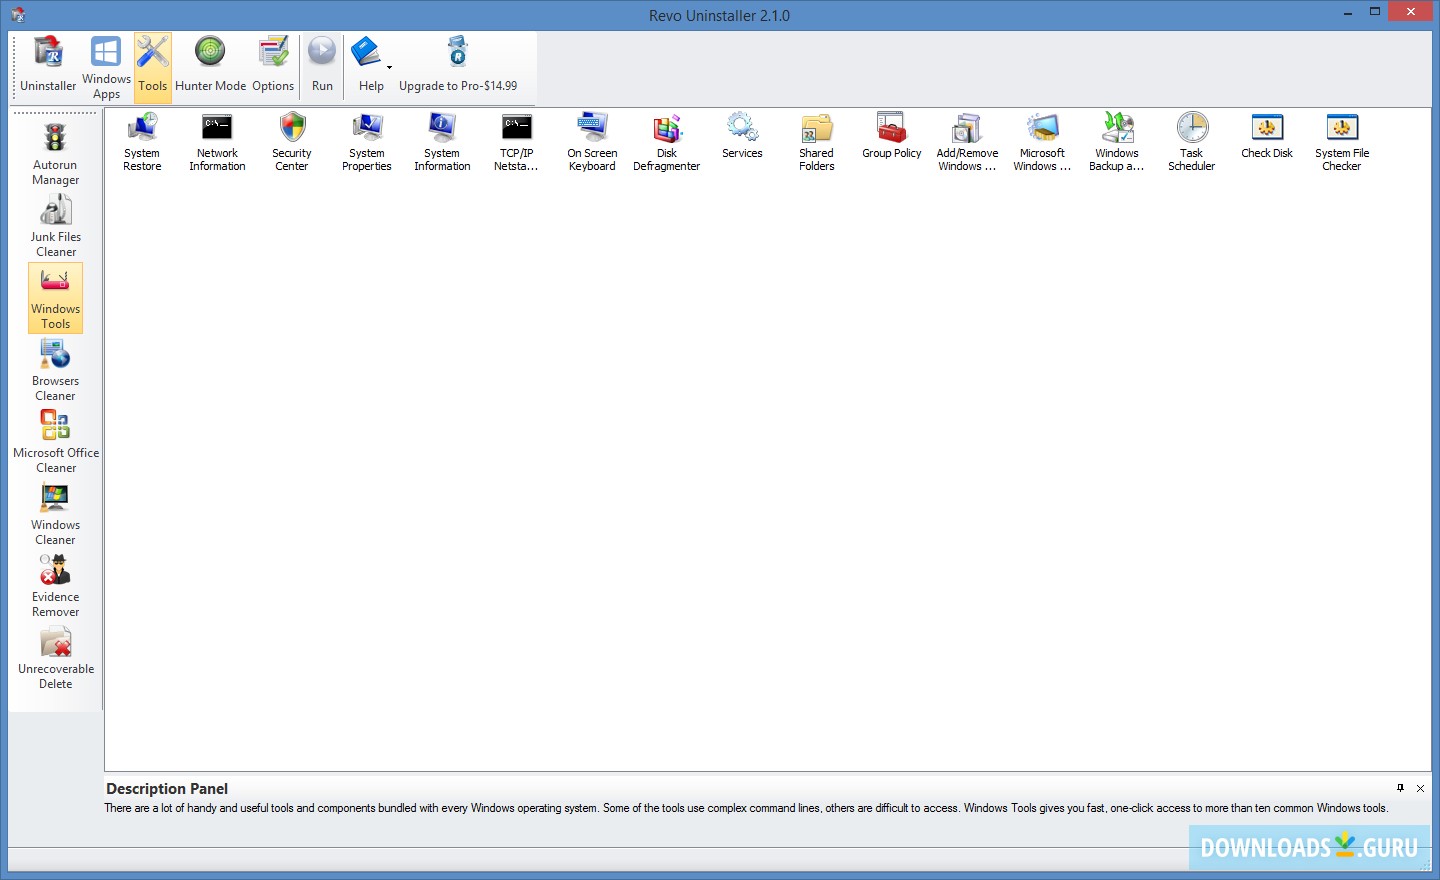Launch the TCP/IP Netstat tool
1440x880 pixels.
(x=517, y=142)
